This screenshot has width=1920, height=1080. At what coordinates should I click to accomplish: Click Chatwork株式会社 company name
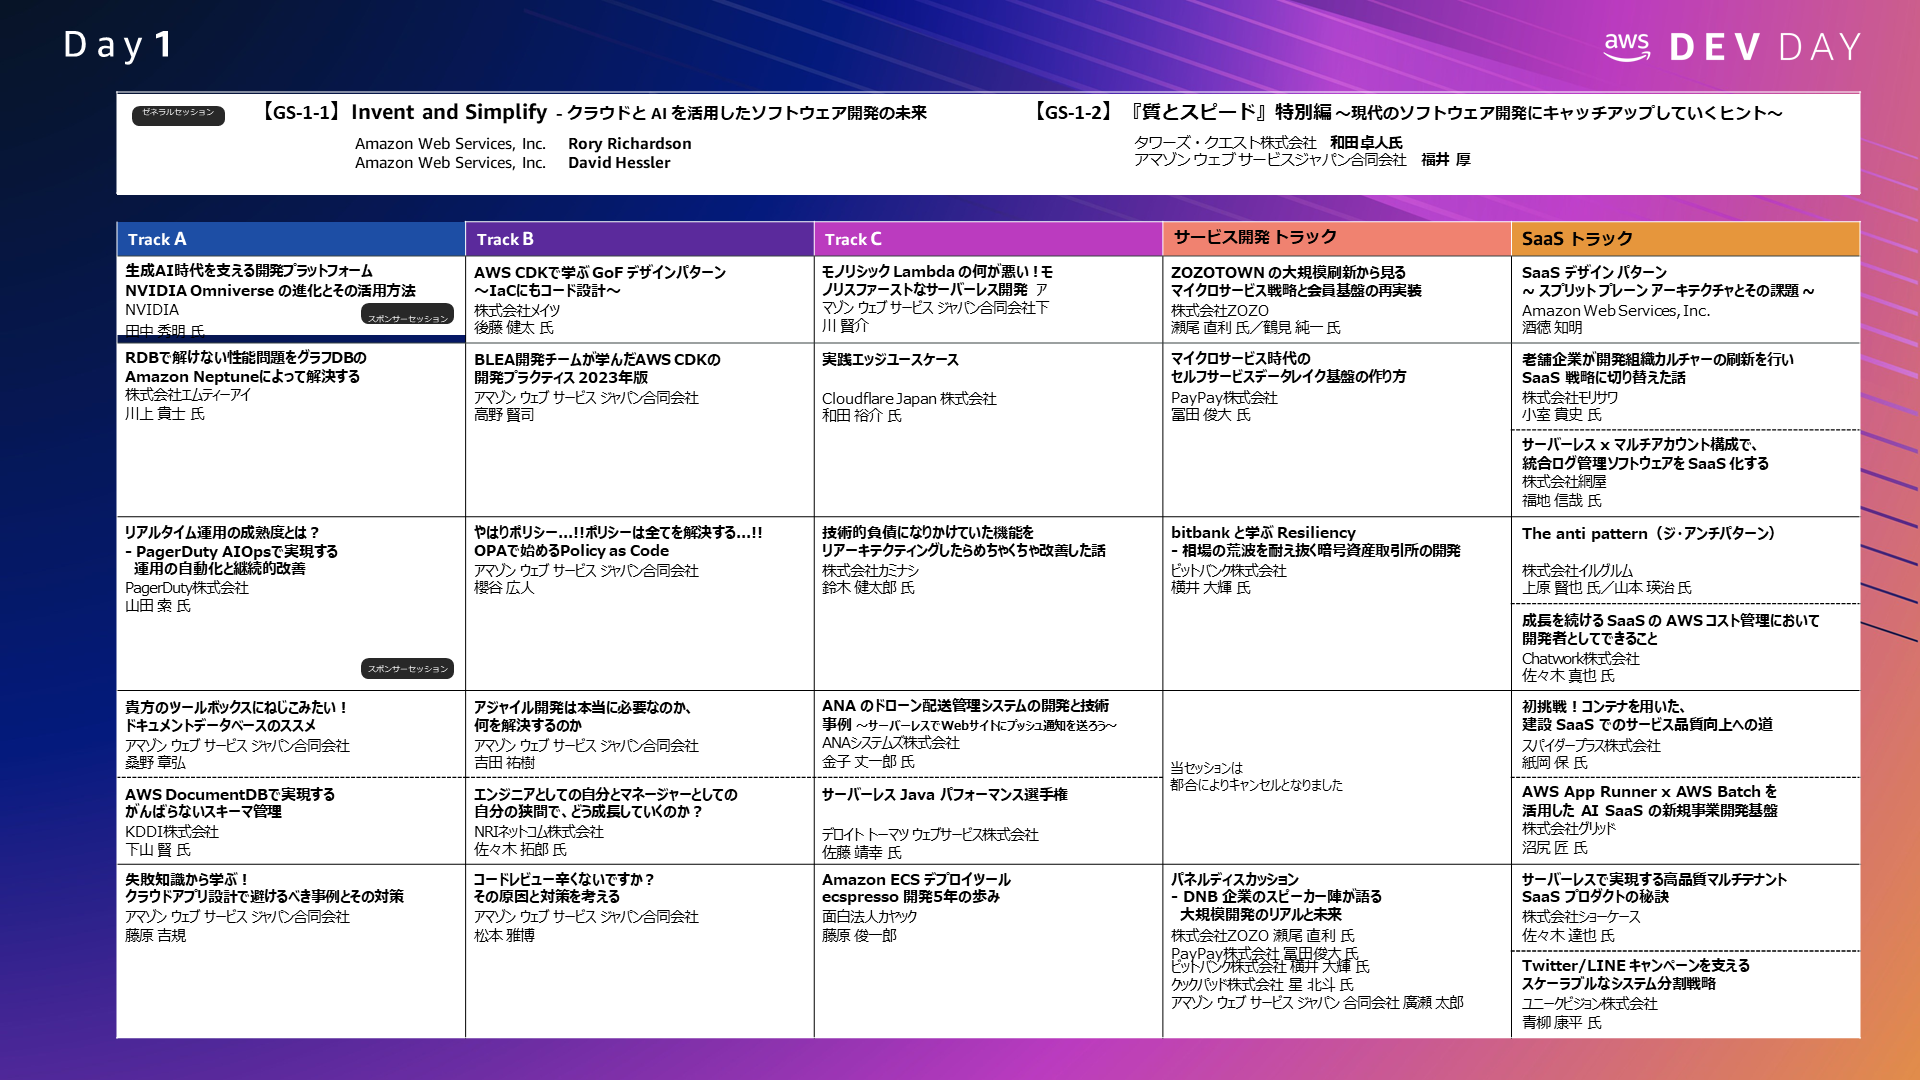(x=1581, y=659)
